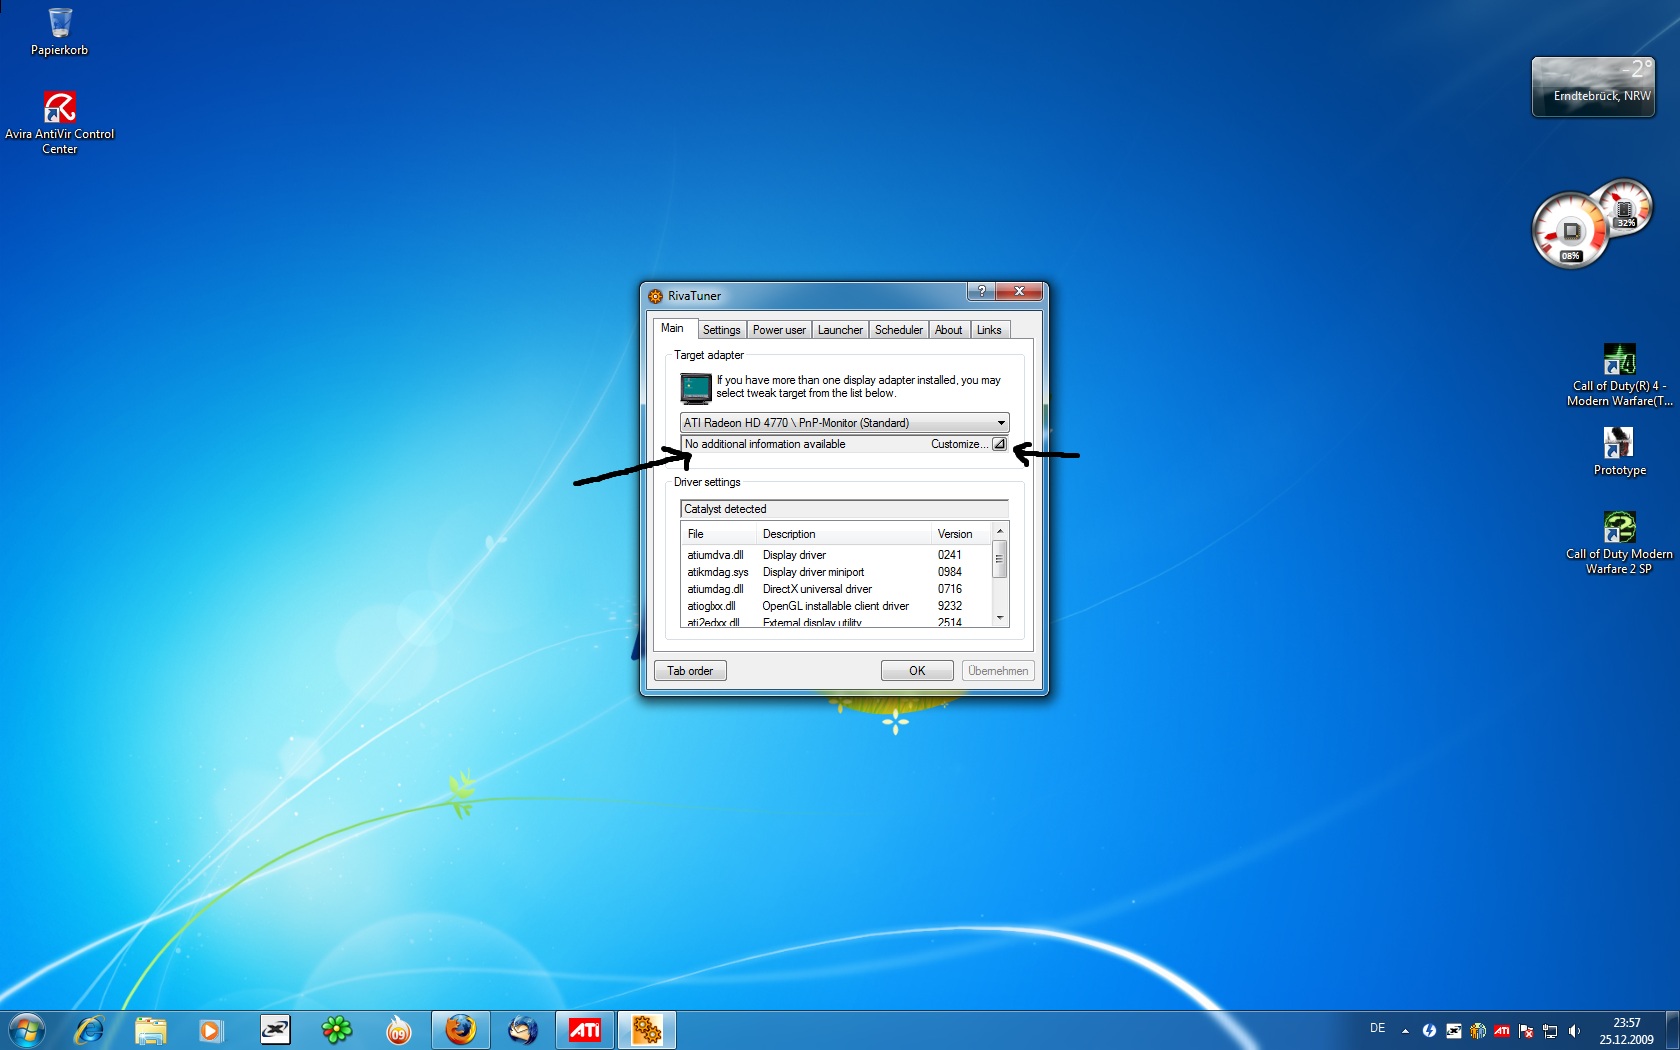Click the Version column header

point(961,534)
